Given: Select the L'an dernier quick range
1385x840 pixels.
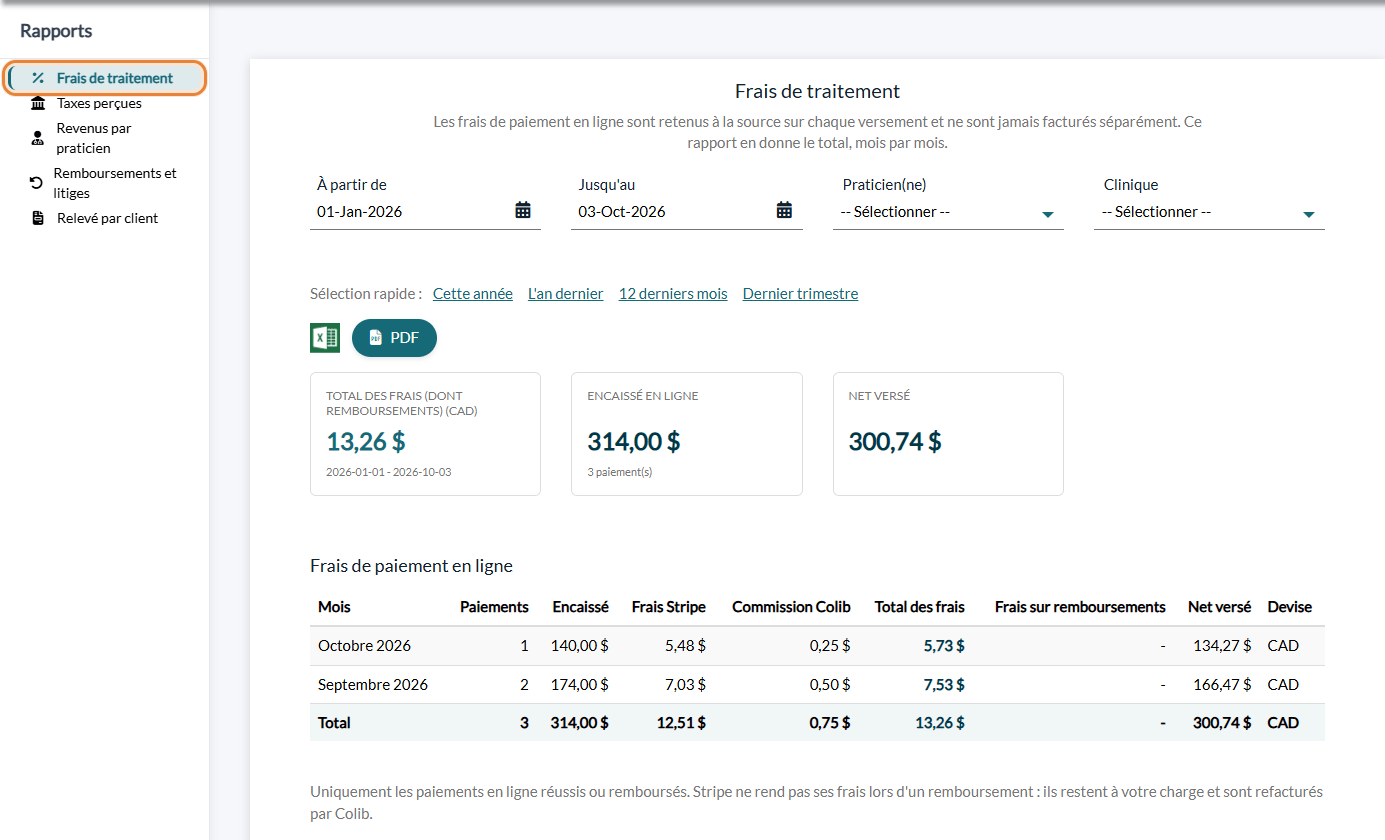Looking at the screenshot, I should coord(566,294).
